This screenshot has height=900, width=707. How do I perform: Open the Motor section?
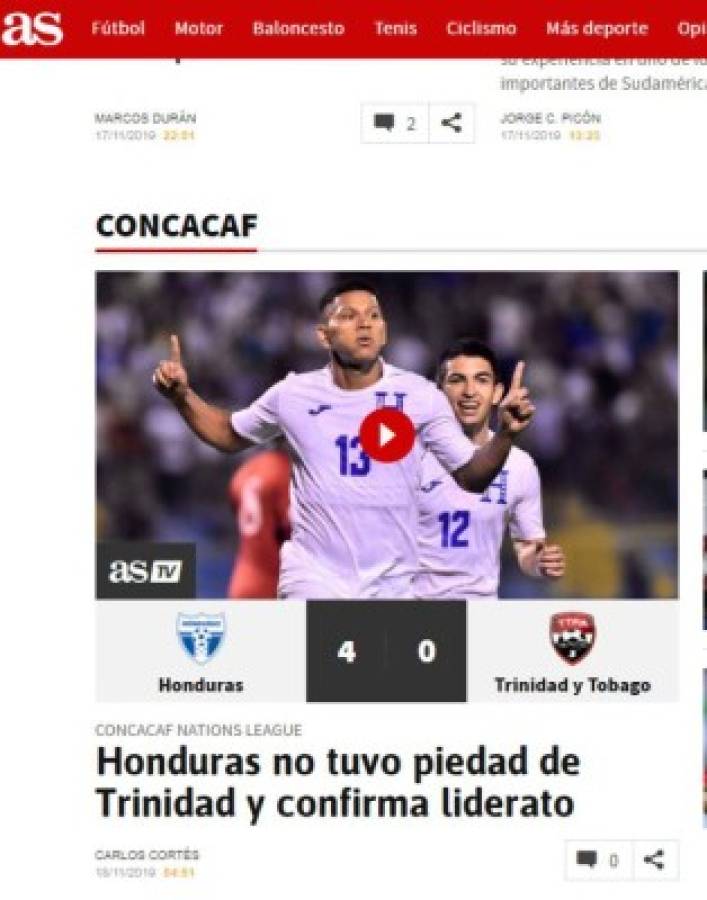[199, 28]
